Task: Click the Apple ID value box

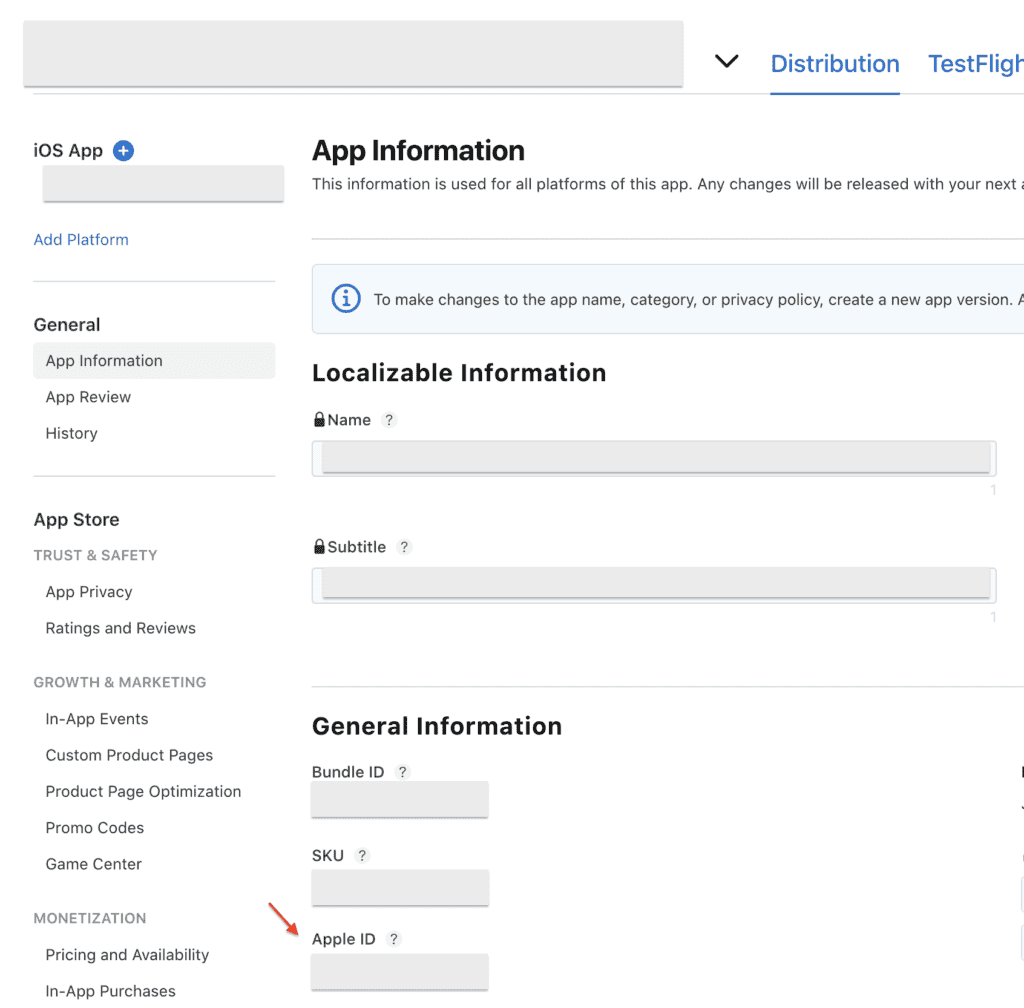Action: 400,972
